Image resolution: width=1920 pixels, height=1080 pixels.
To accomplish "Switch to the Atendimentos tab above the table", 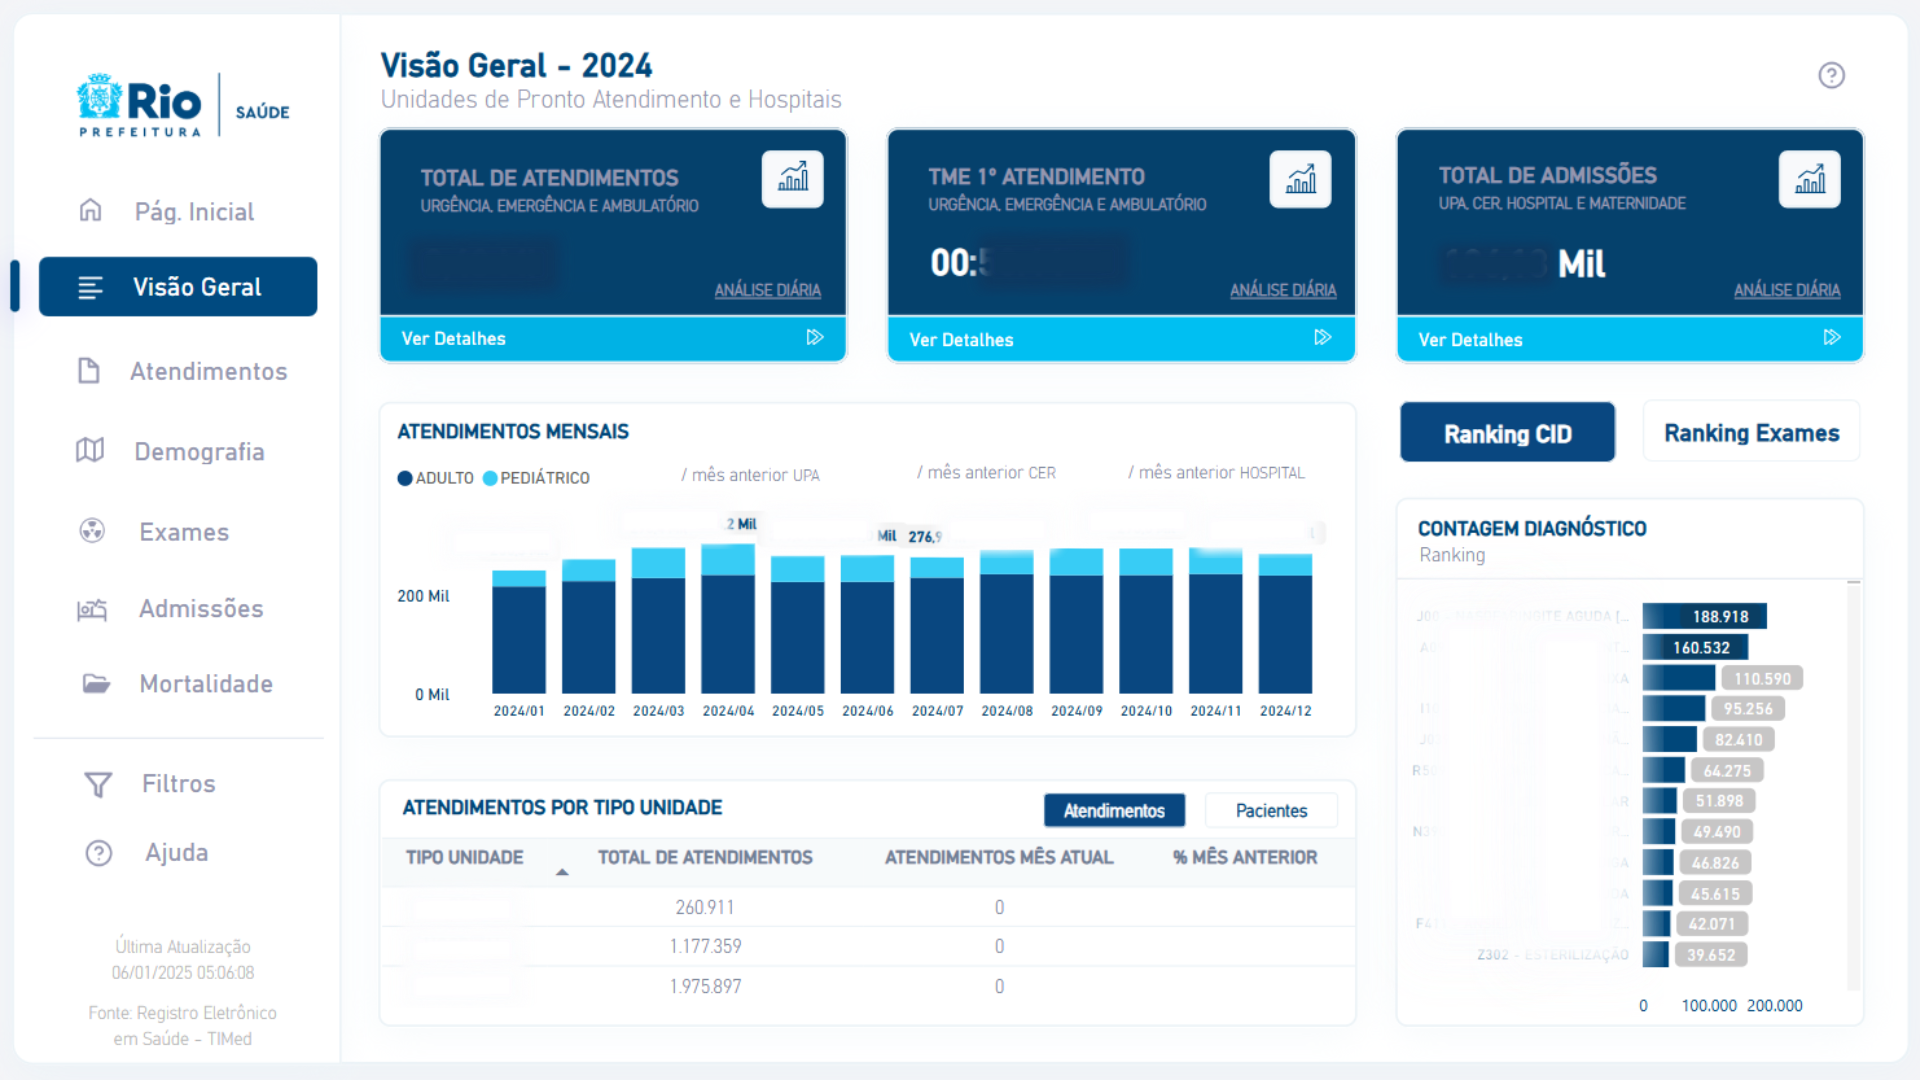I will point(1114,810).
